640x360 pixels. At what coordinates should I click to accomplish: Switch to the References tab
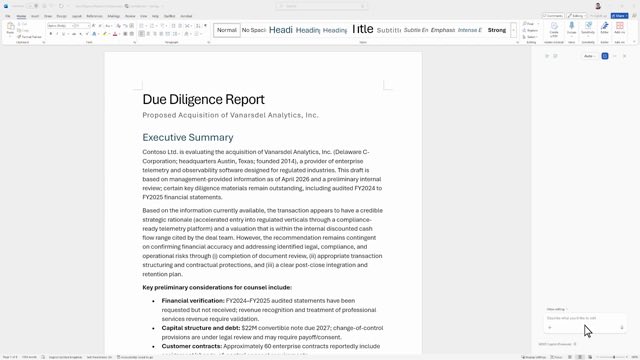point(94,16)
